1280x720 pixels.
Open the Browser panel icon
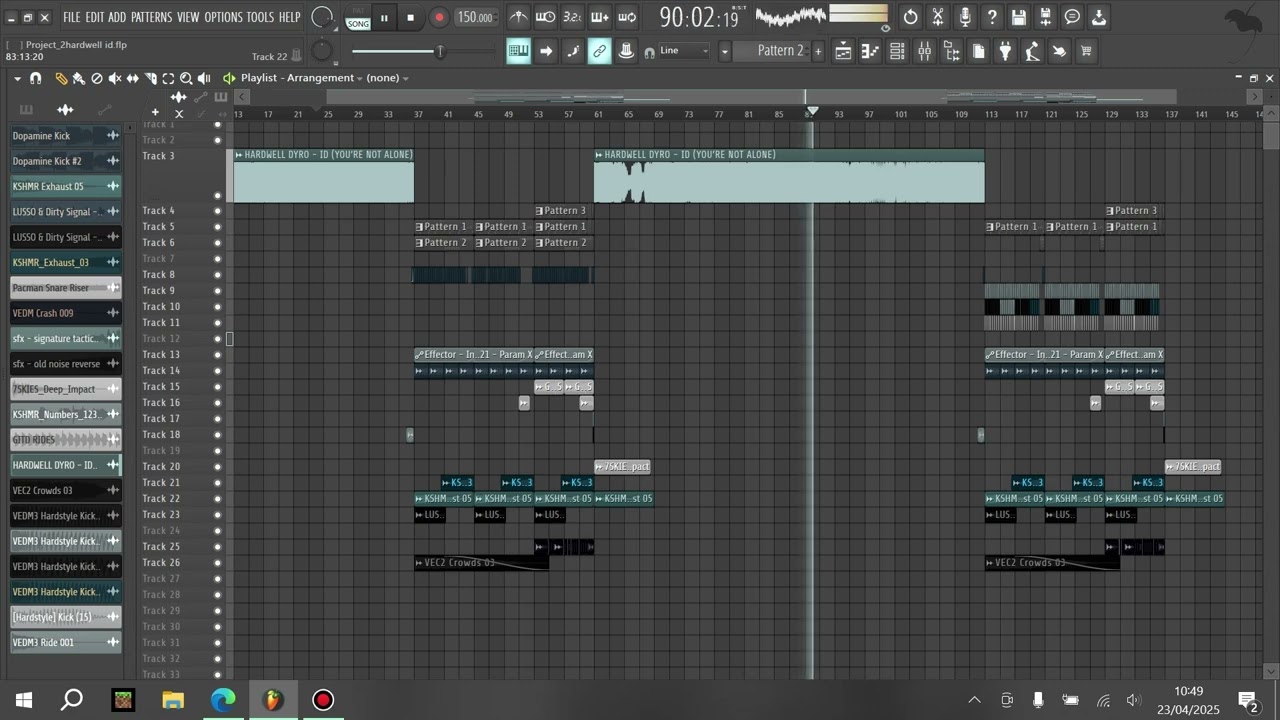point(951,51)
